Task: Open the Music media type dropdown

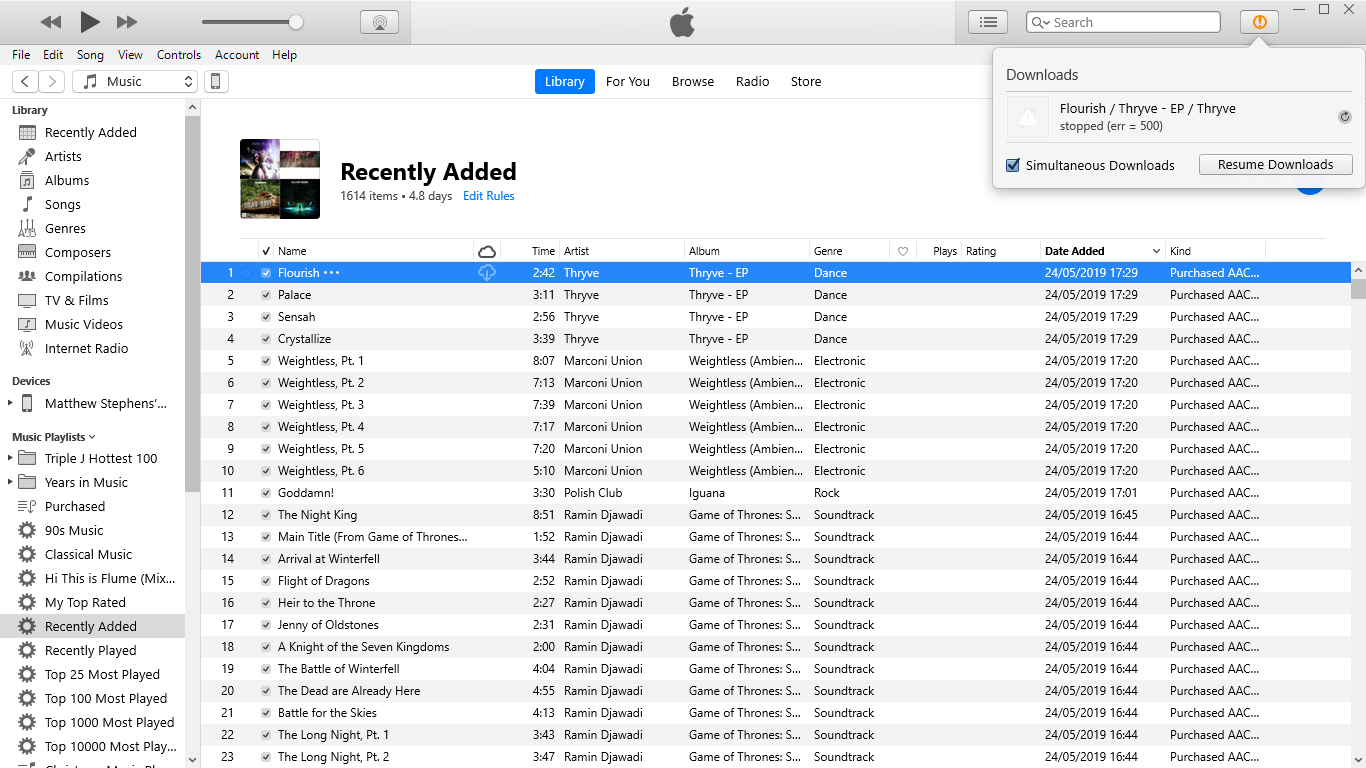Action: pos(135,82)
